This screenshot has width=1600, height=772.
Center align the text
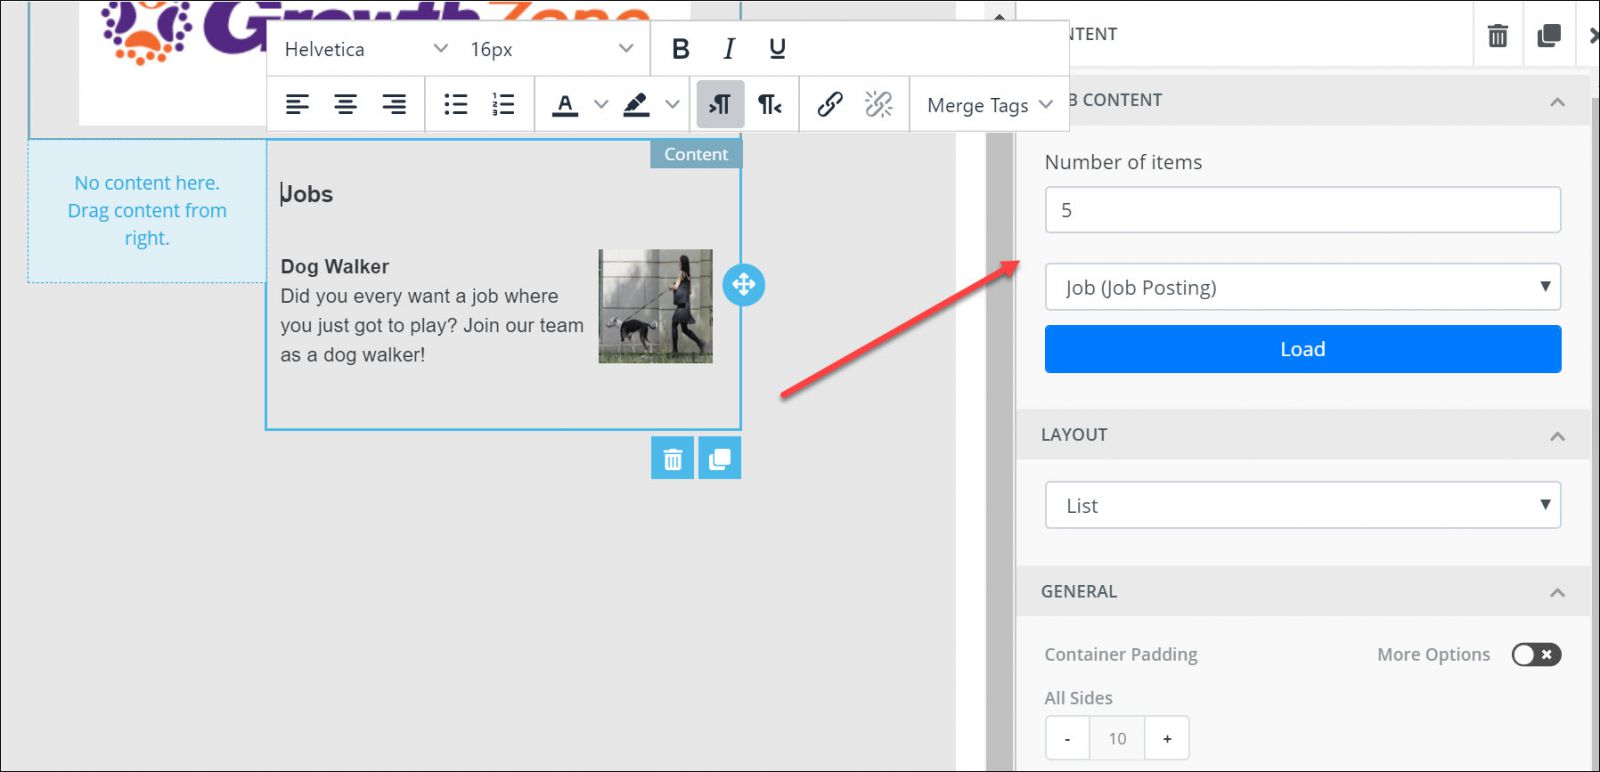345,105
